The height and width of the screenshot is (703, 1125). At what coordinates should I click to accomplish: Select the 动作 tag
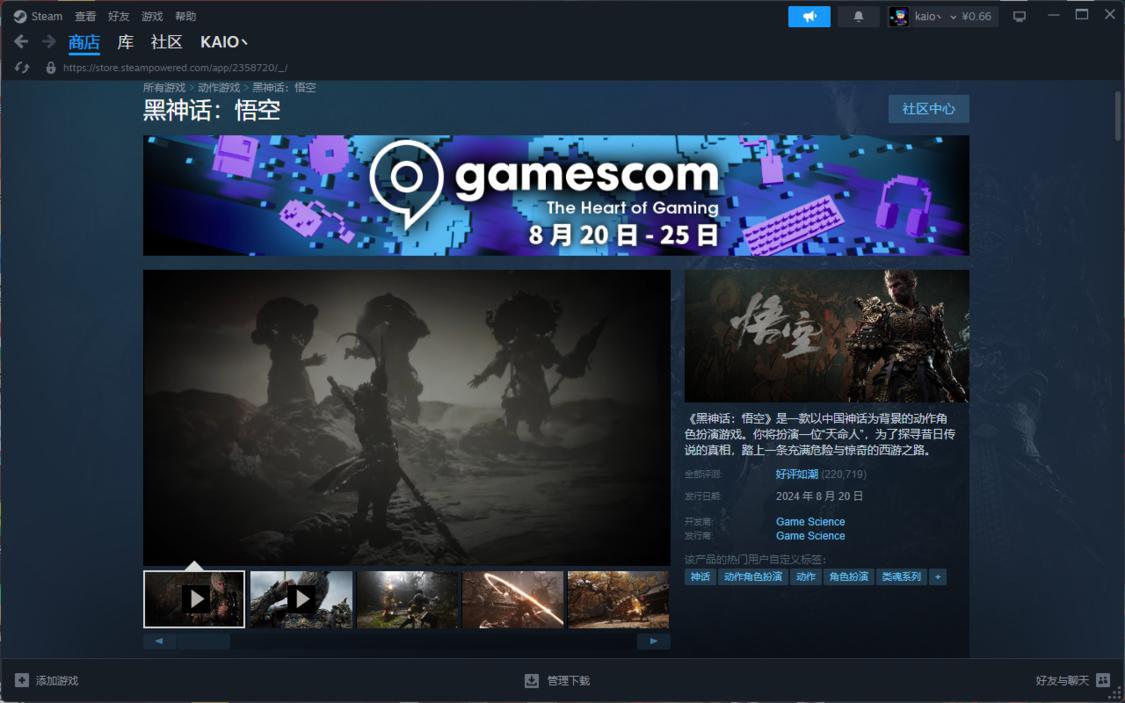(x=806, y=577)
